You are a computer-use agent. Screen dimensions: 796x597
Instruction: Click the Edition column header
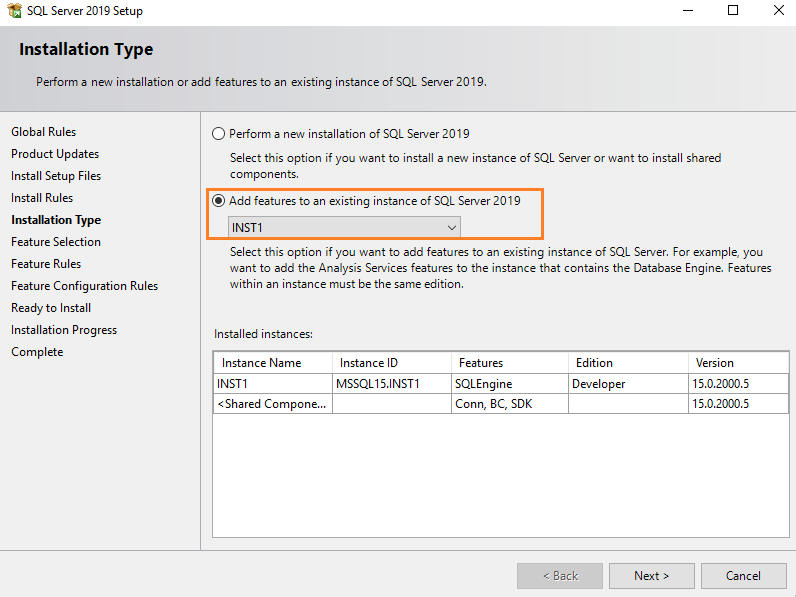(x=594, y=363)
